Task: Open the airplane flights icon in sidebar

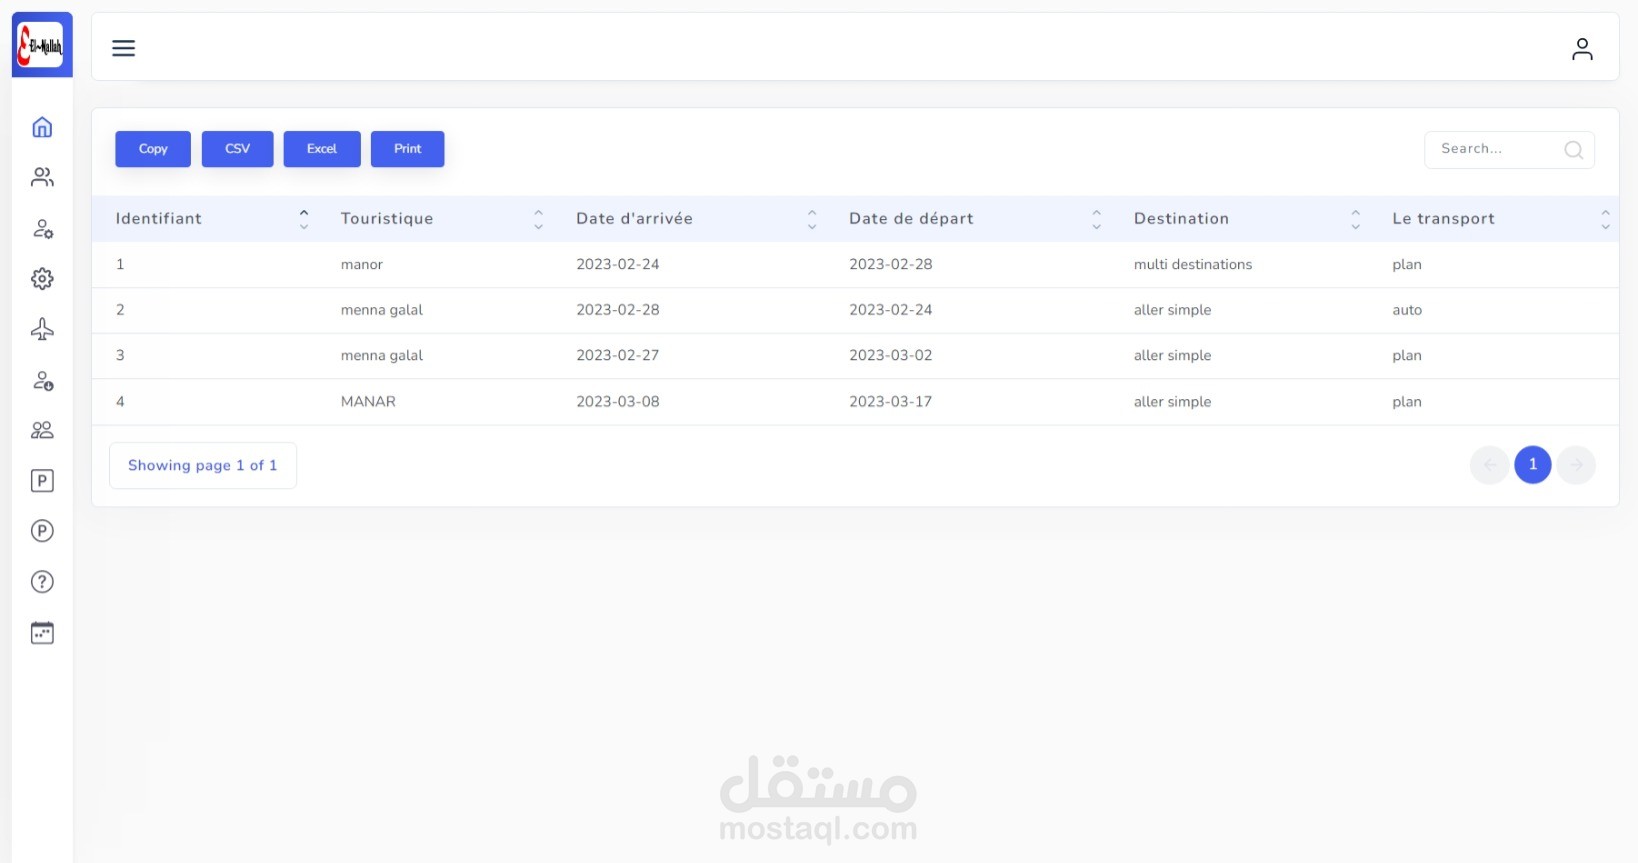Action: point(42,329)
